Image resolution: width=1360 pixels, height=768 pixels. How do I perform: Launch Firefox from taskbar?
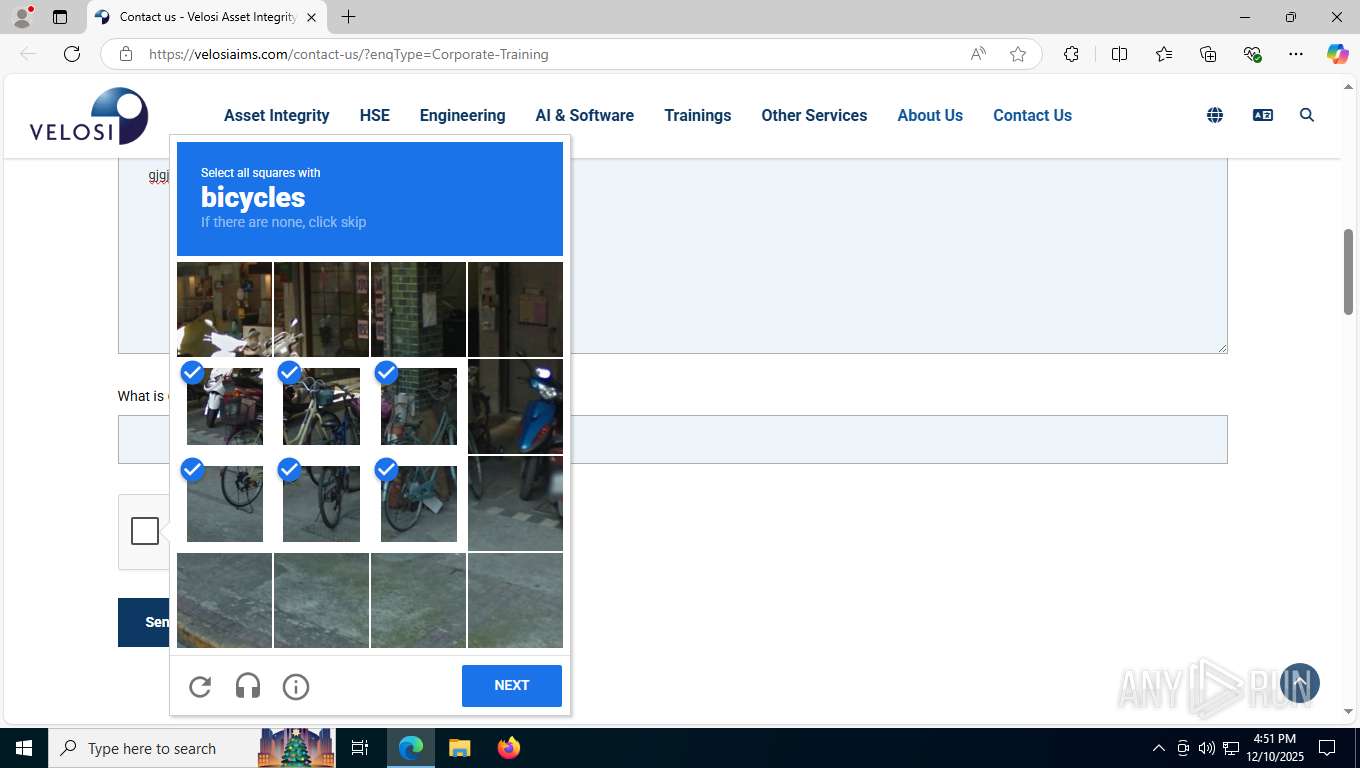[509, 748]
